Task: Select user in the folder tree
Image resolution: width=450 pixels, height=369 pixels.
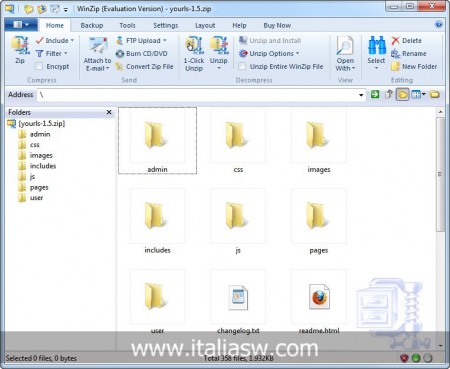Action: [x=31, y=198]
